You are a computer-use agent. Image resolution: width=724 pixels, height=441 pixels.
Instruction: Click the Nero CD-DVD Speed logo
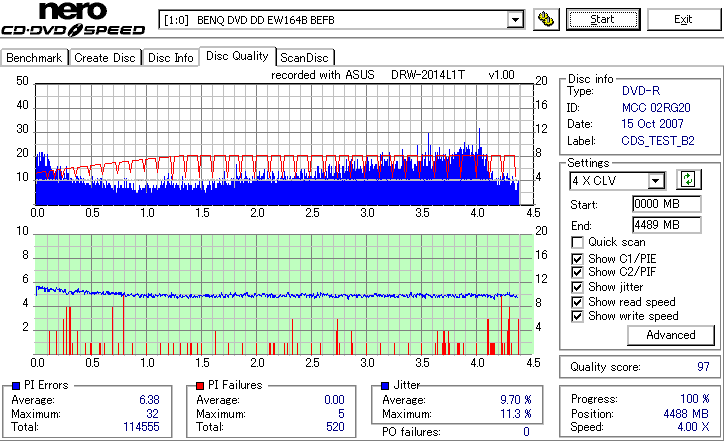coord(73,19)
